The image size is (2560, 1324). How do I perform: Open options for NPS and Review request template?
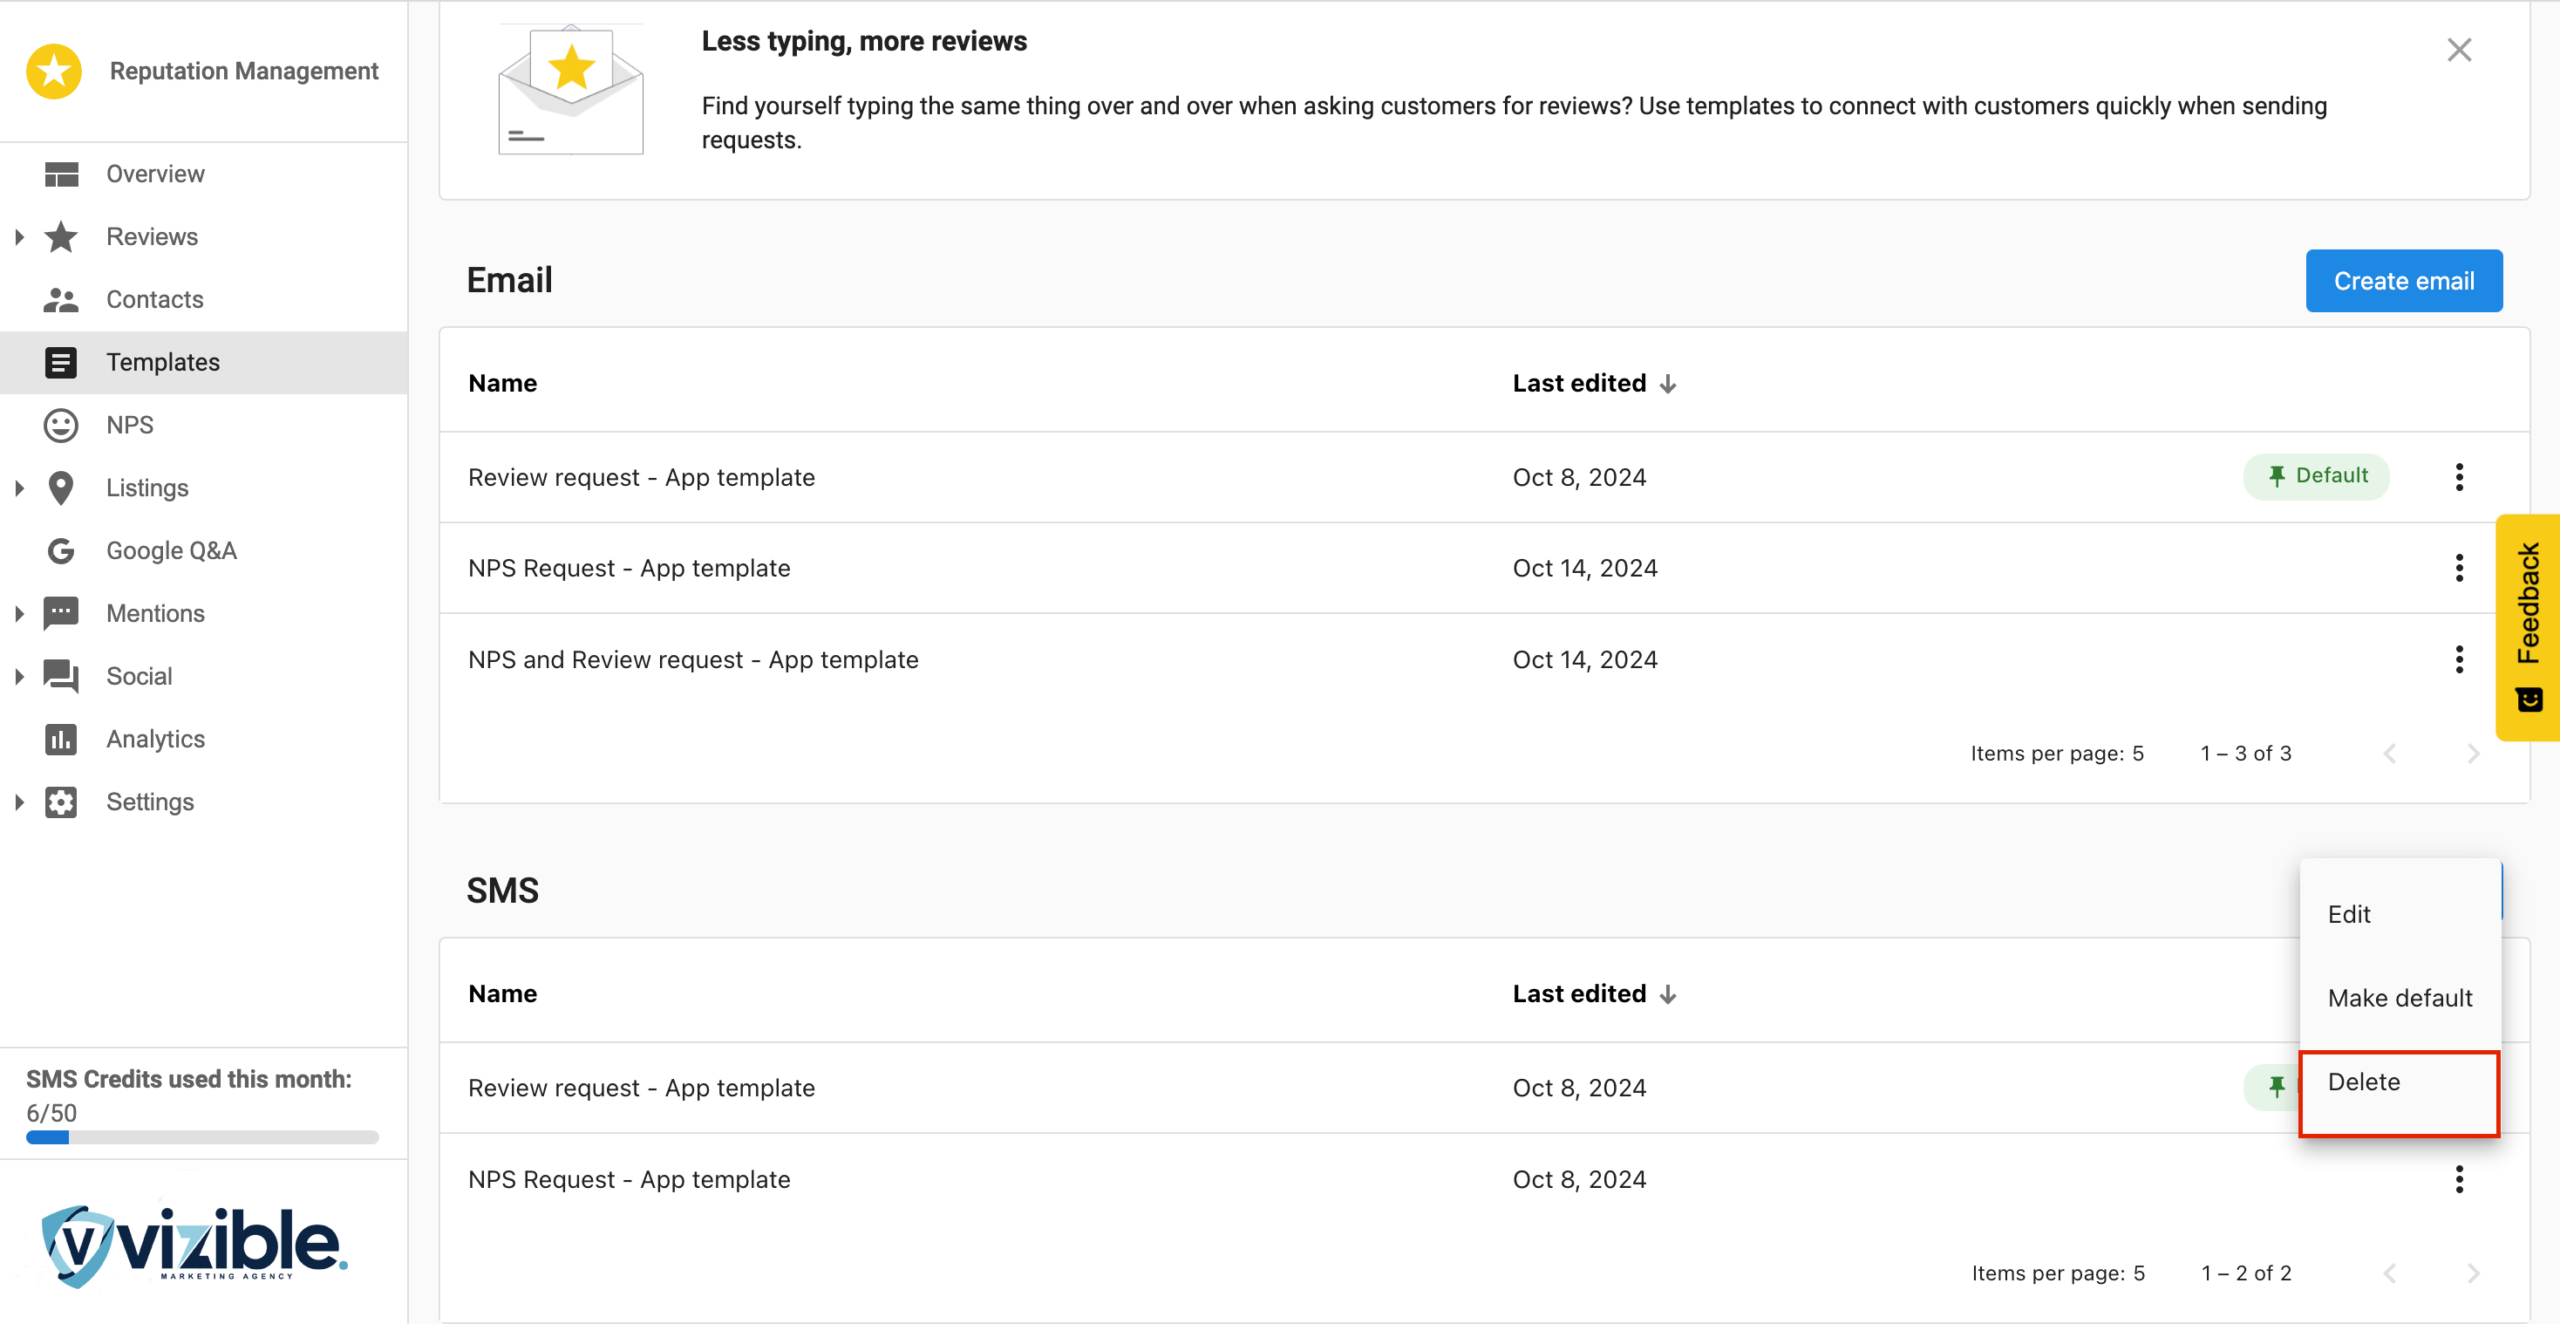2459,659
